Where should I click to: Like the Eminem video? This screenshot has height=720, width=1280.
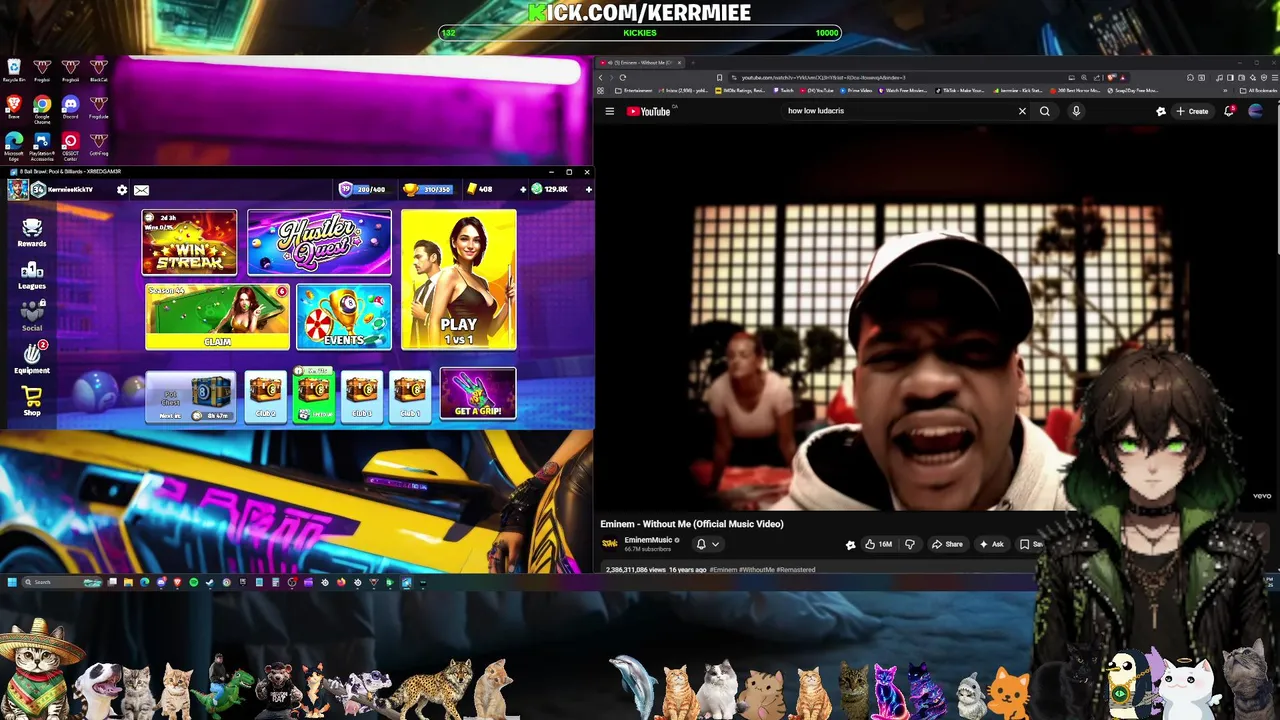tap(878, 544)
